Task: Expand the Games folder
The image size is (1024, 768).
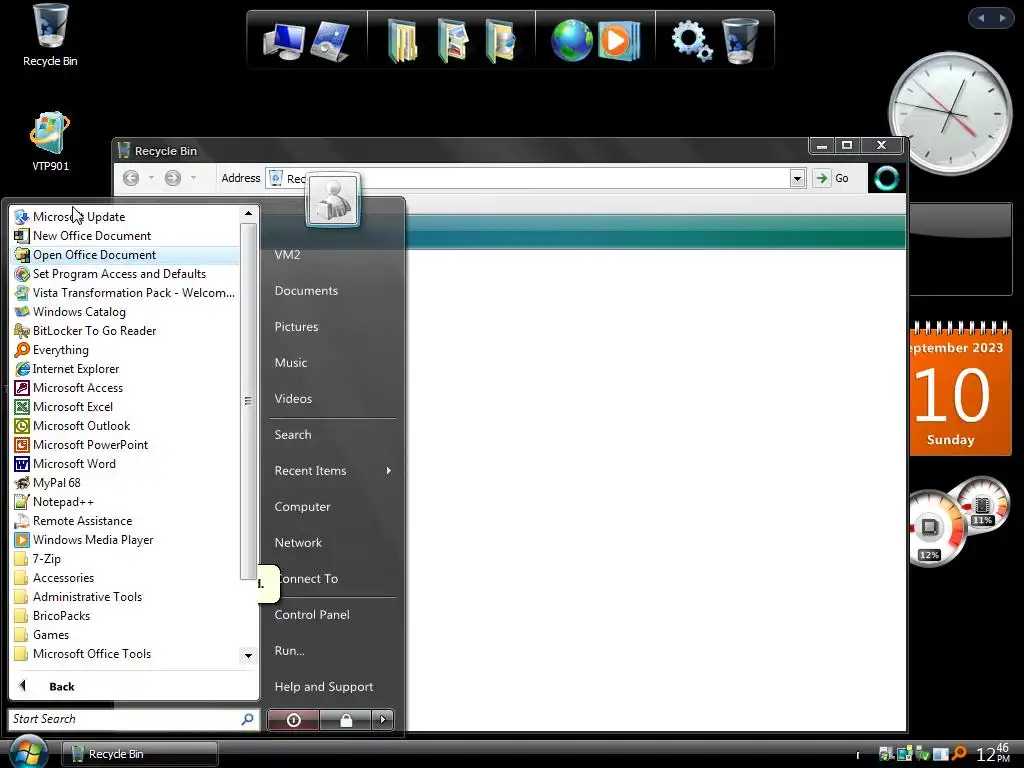Action: coord(126,634)
